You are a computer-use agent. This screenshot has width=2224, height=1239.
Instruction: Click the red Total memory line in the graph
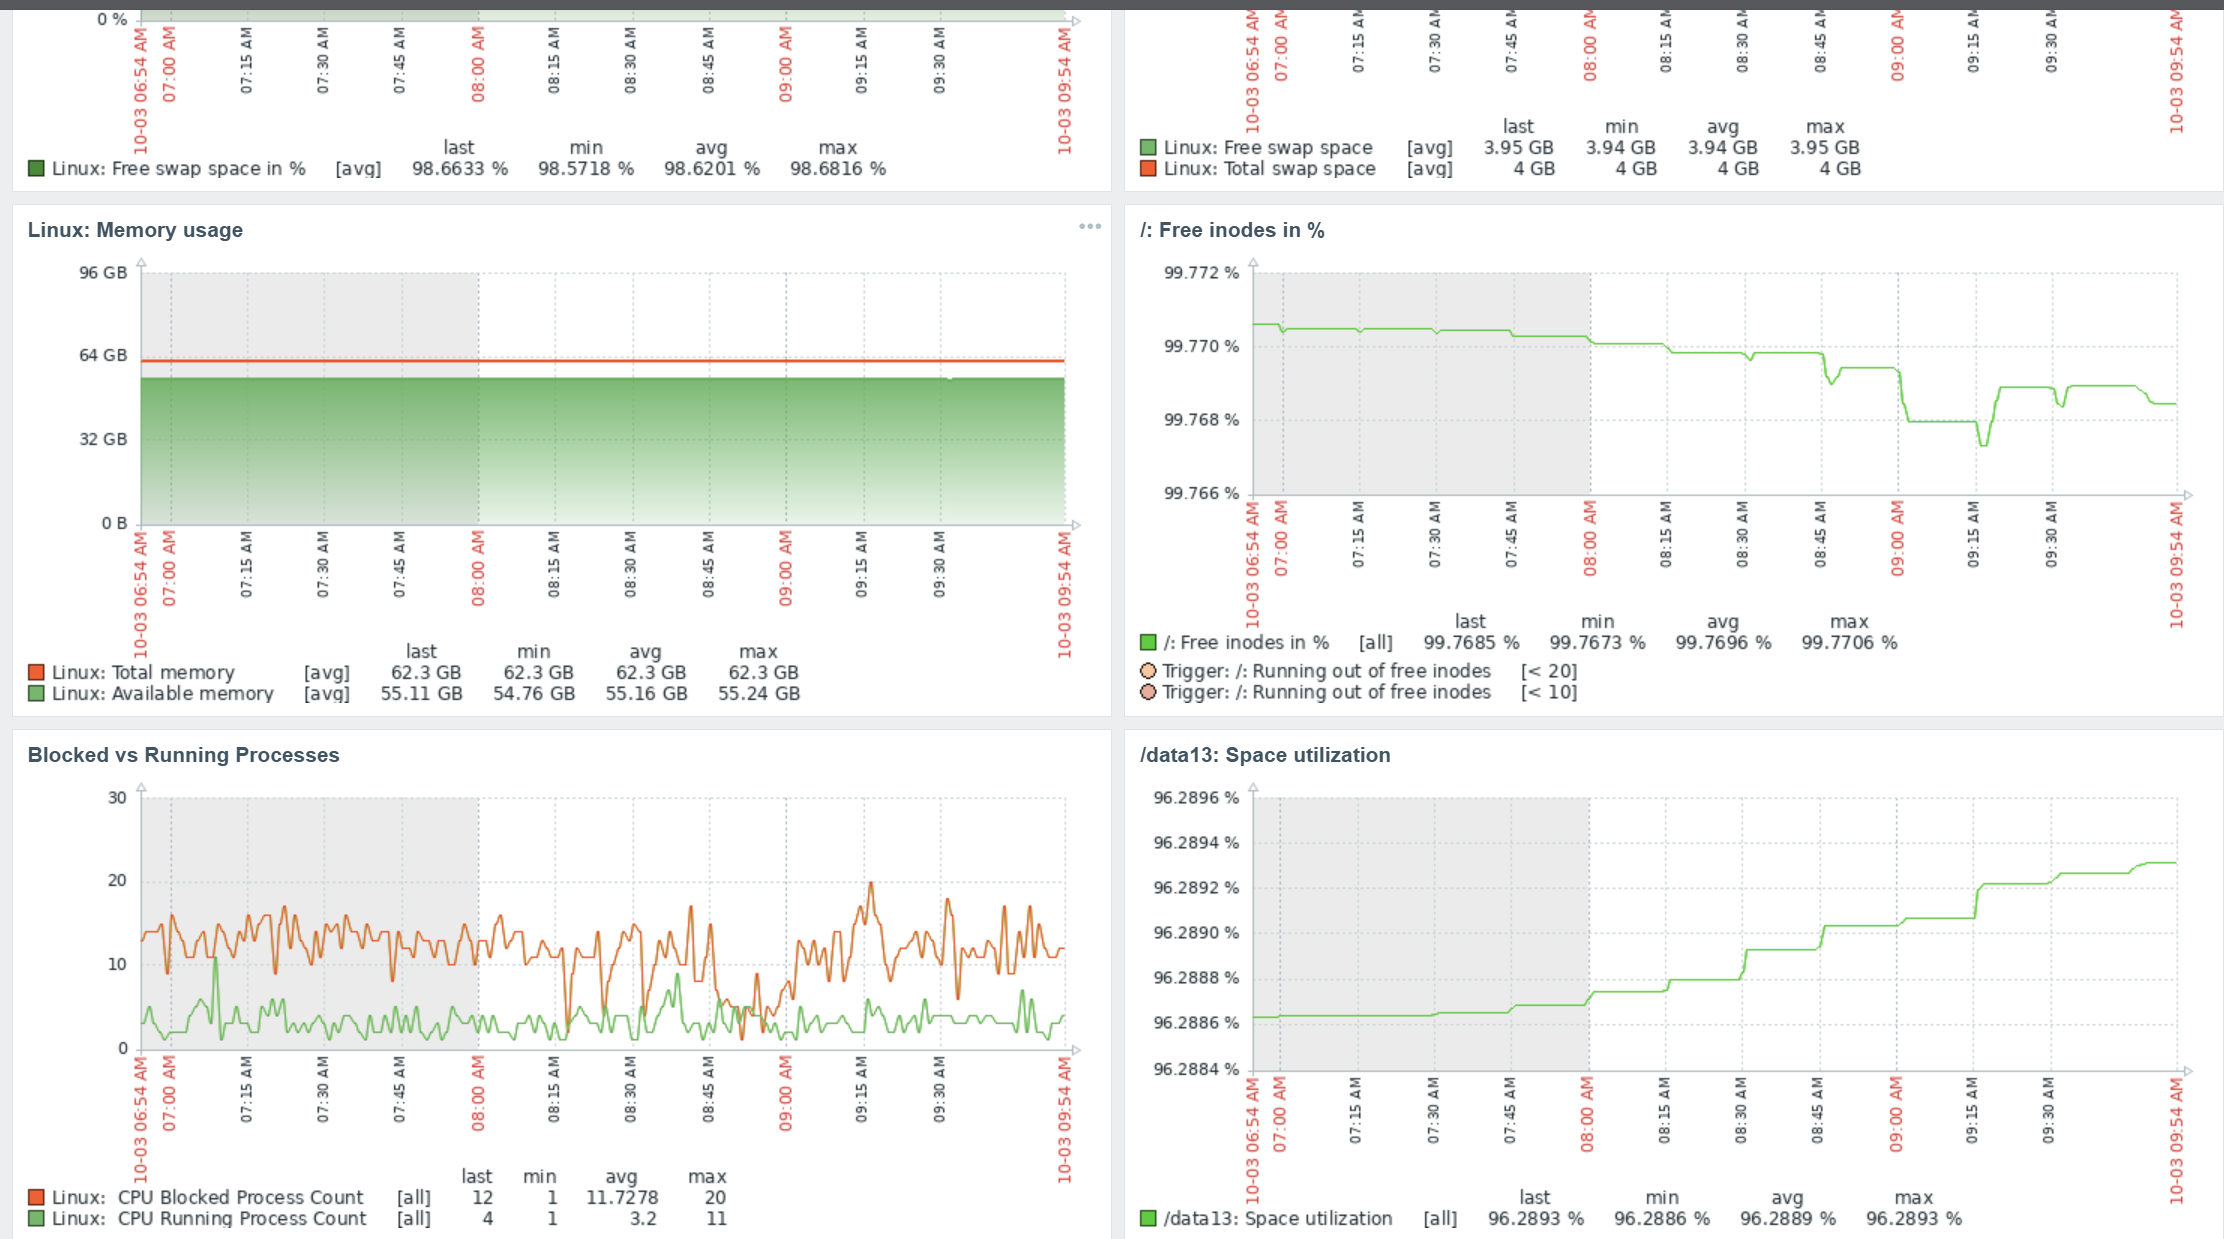(x=600, y=361)
